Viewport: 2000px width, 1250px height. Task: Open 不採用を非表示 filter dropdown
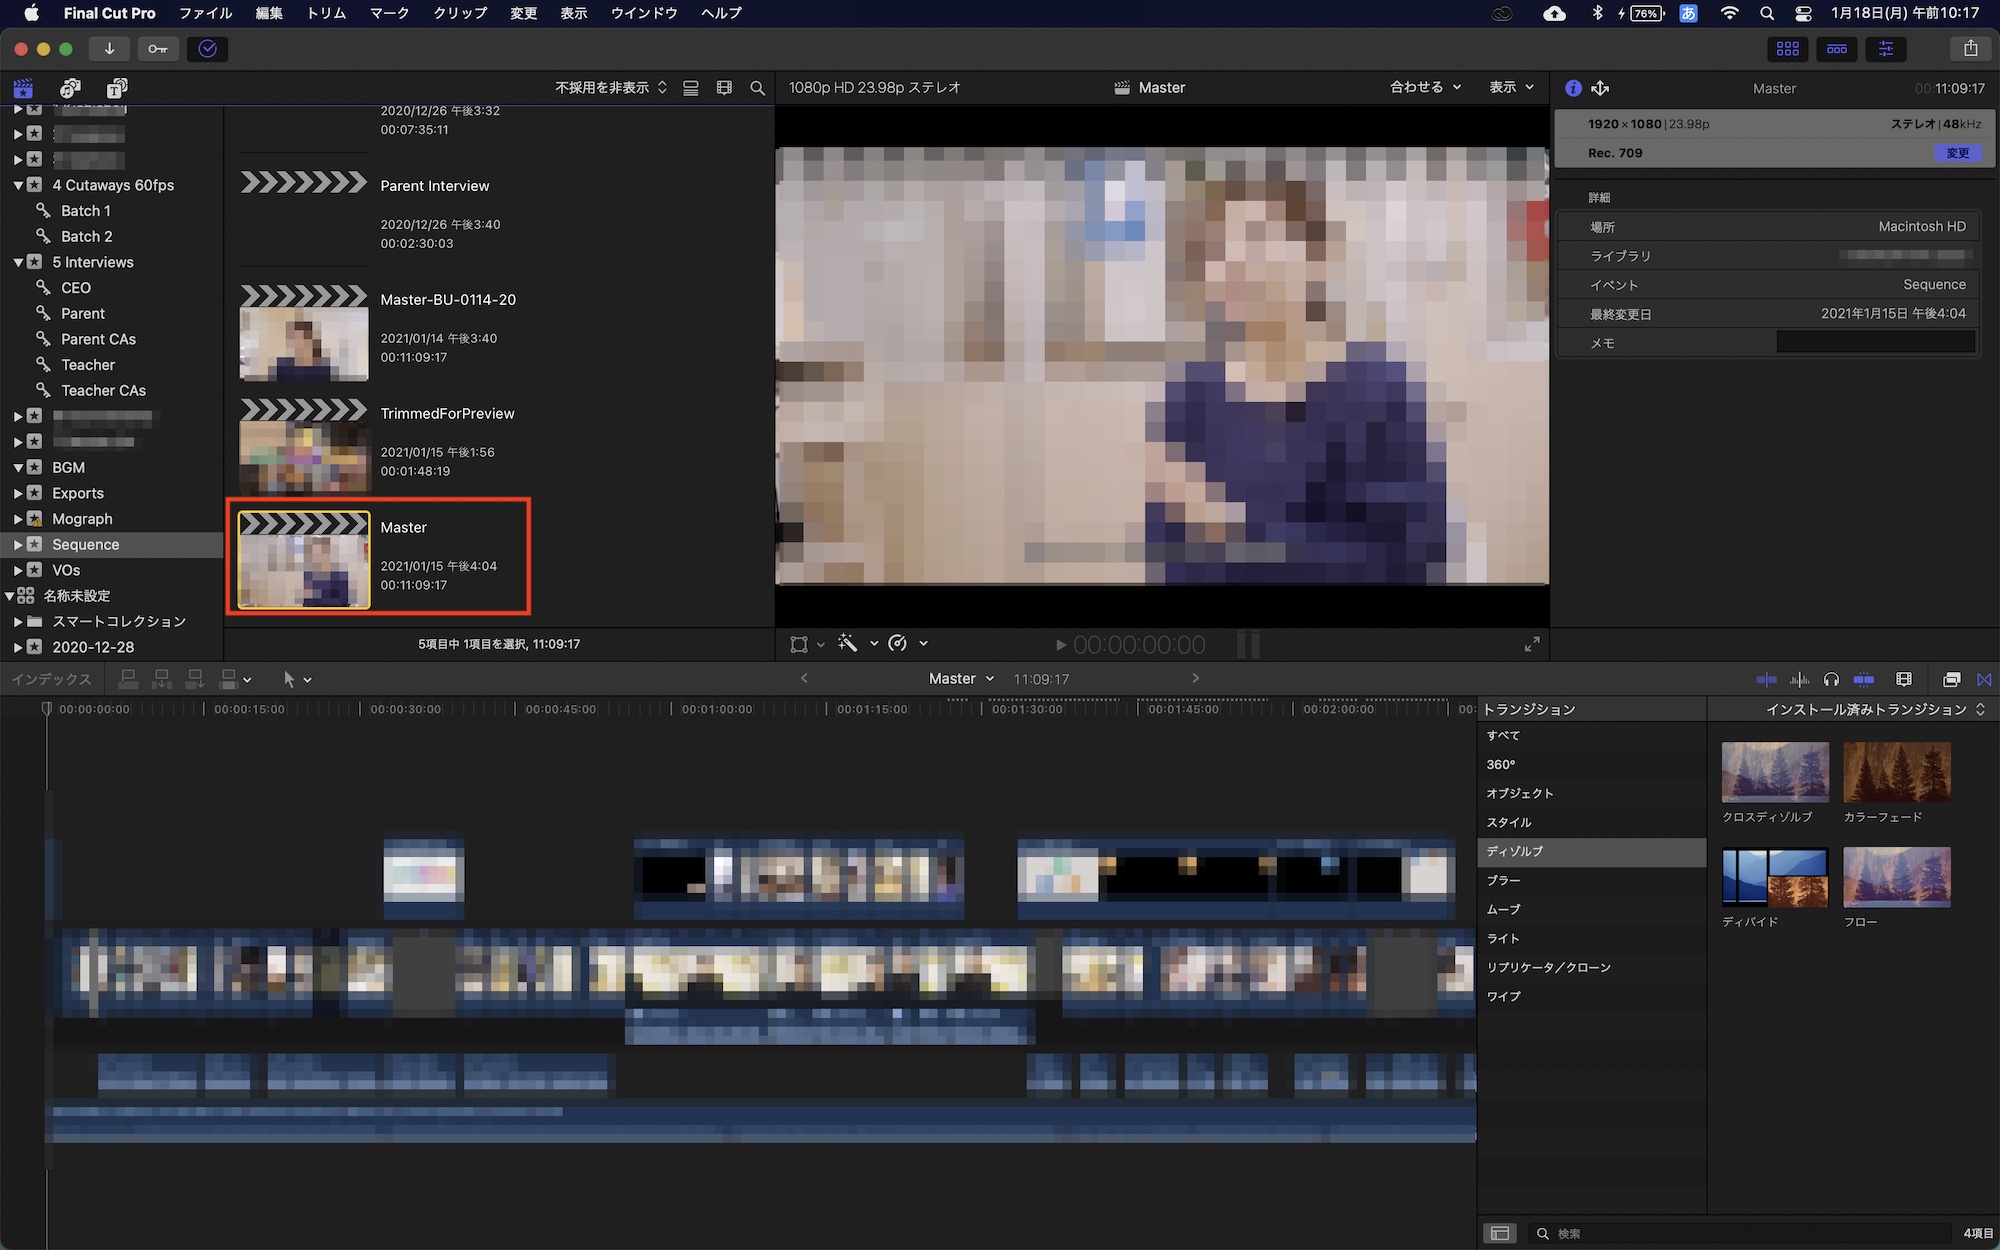click(610, 88)
